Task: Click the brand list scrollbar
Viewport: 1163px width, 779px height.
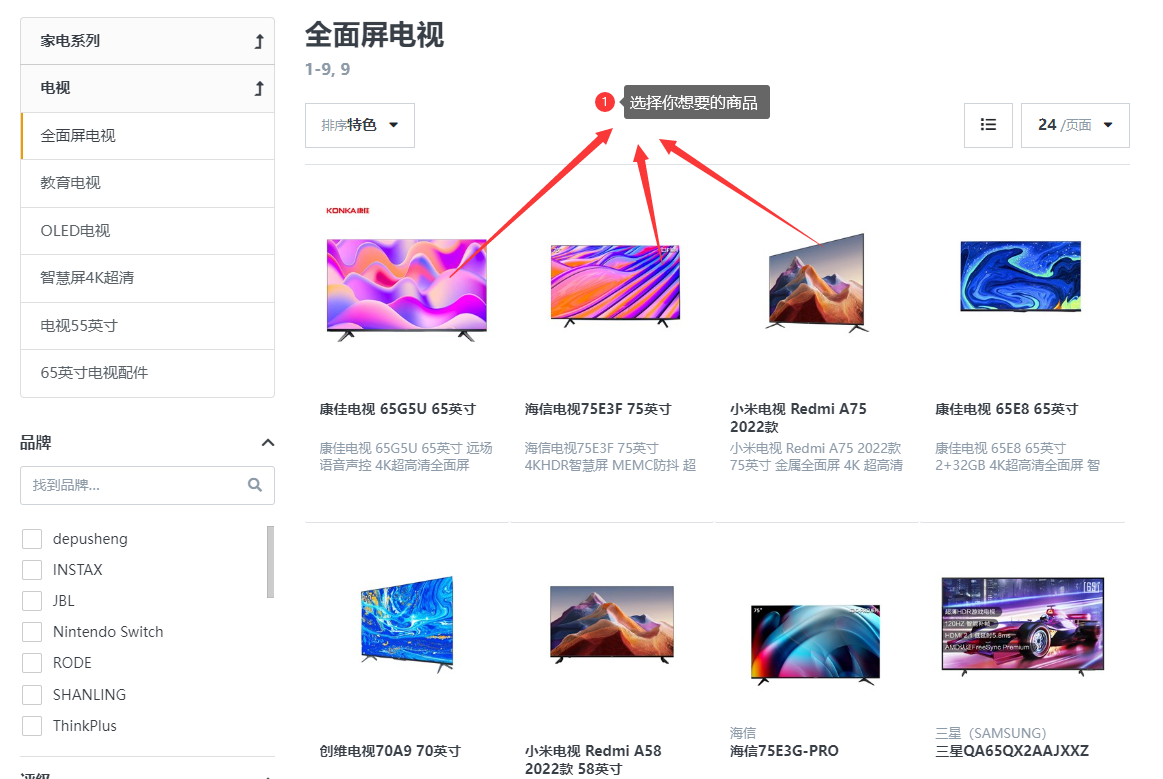Action: [x=270, y=562]
